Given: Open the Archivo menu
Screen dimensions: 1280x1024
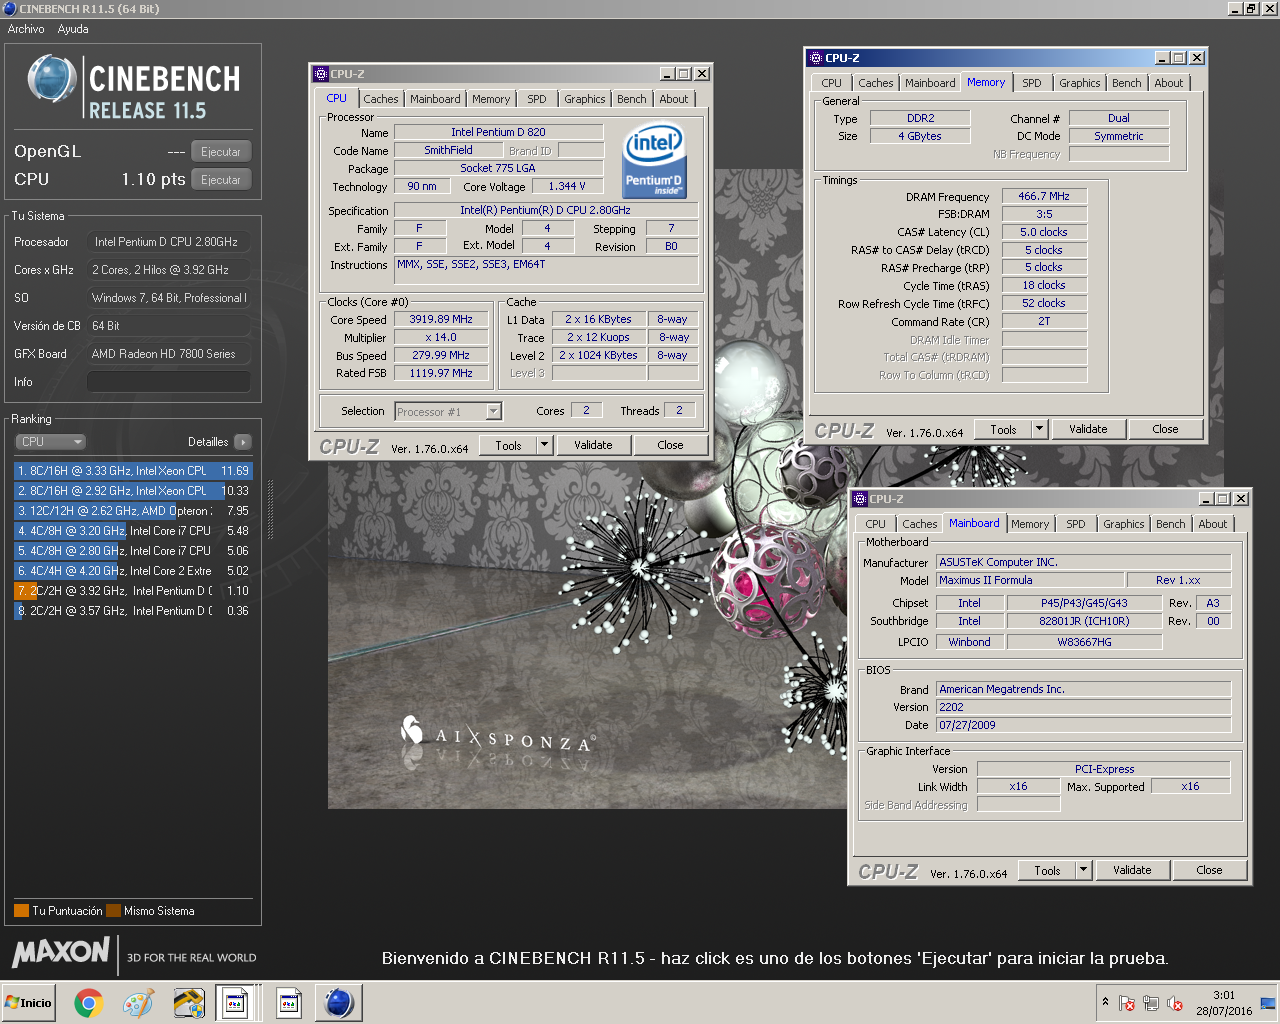Looking at the screenshot, I should (x=26, y=29).
